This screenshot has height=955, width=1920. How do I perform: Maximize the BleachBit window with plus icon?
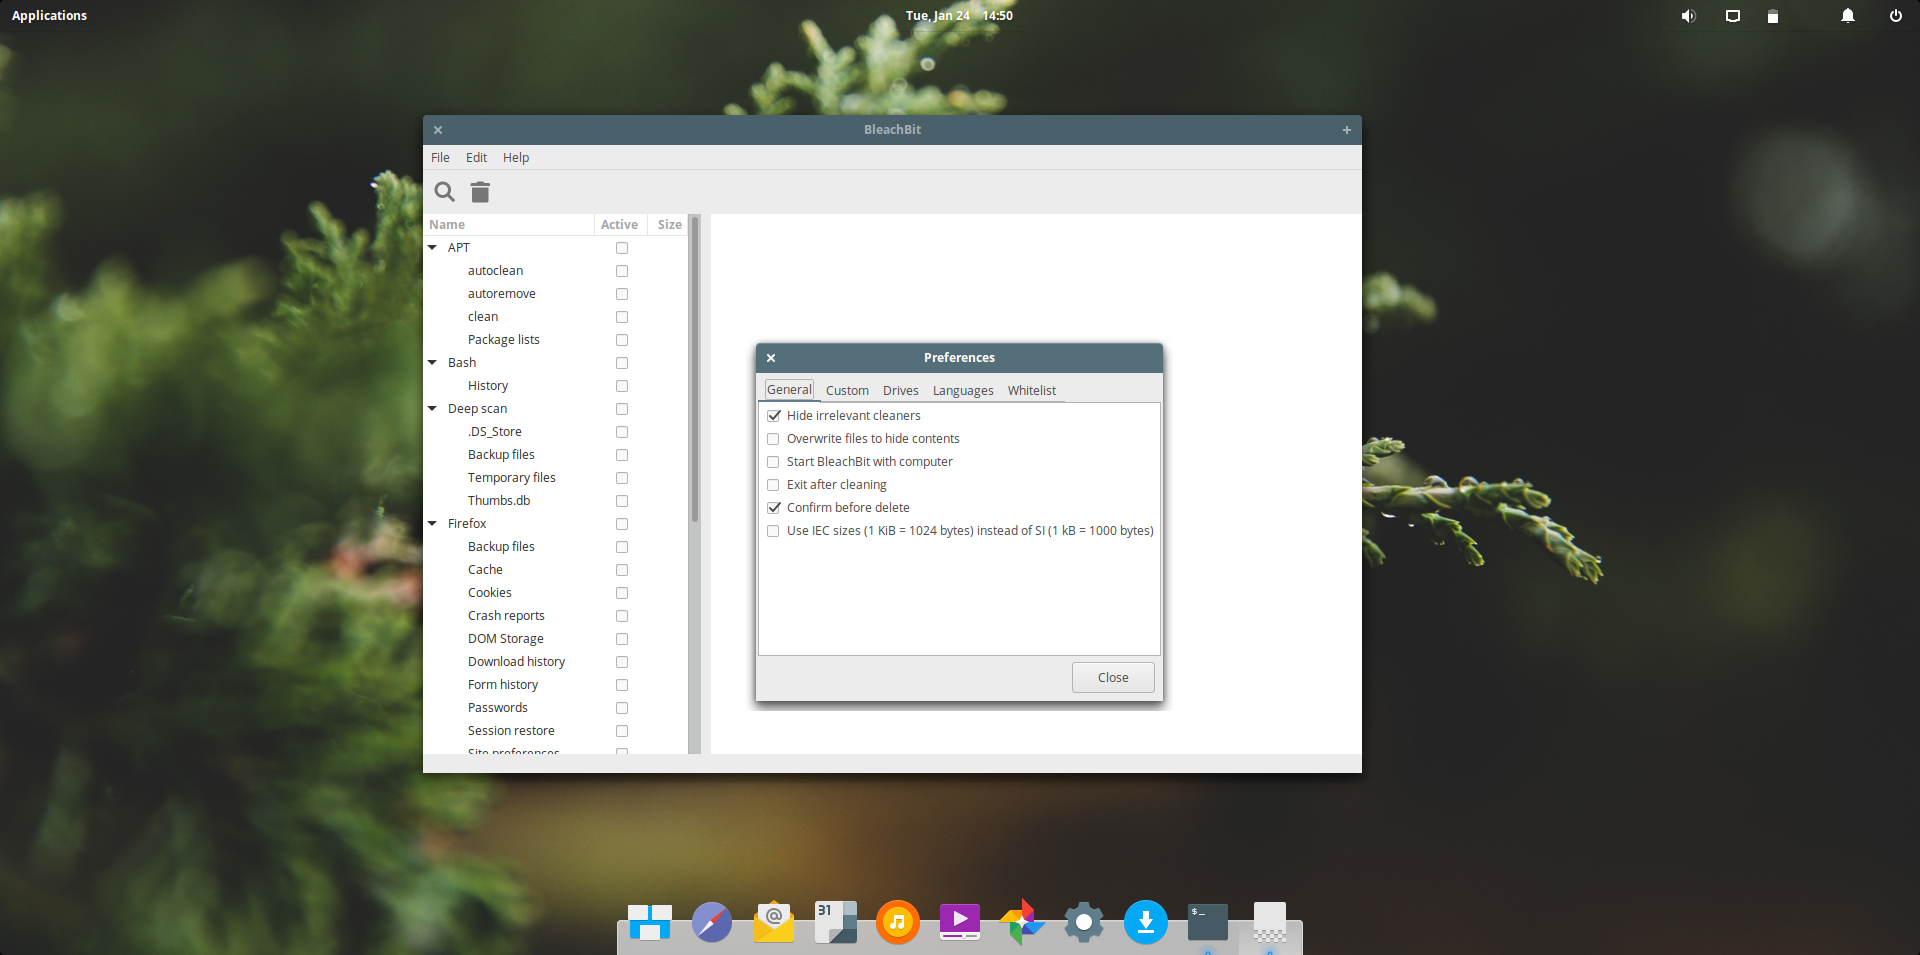tap(1347, 130)
